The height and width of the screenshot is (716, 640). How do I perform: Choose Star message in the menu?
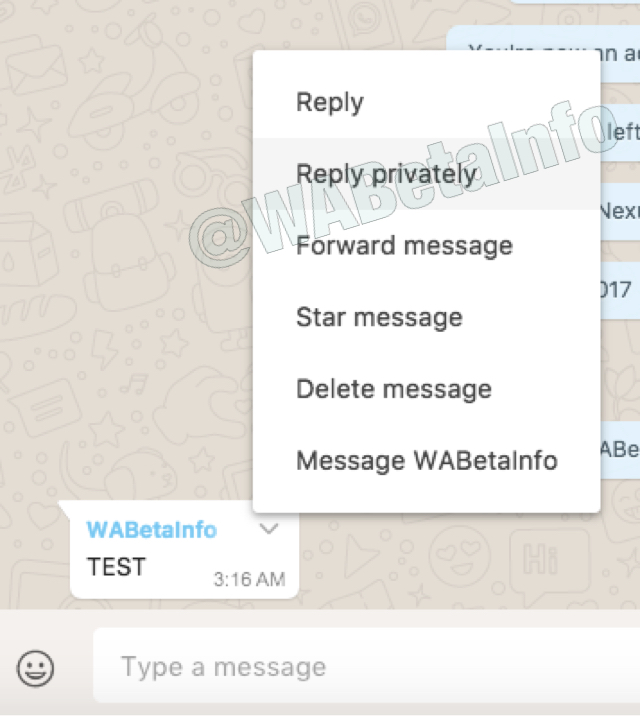click(426, 317)
